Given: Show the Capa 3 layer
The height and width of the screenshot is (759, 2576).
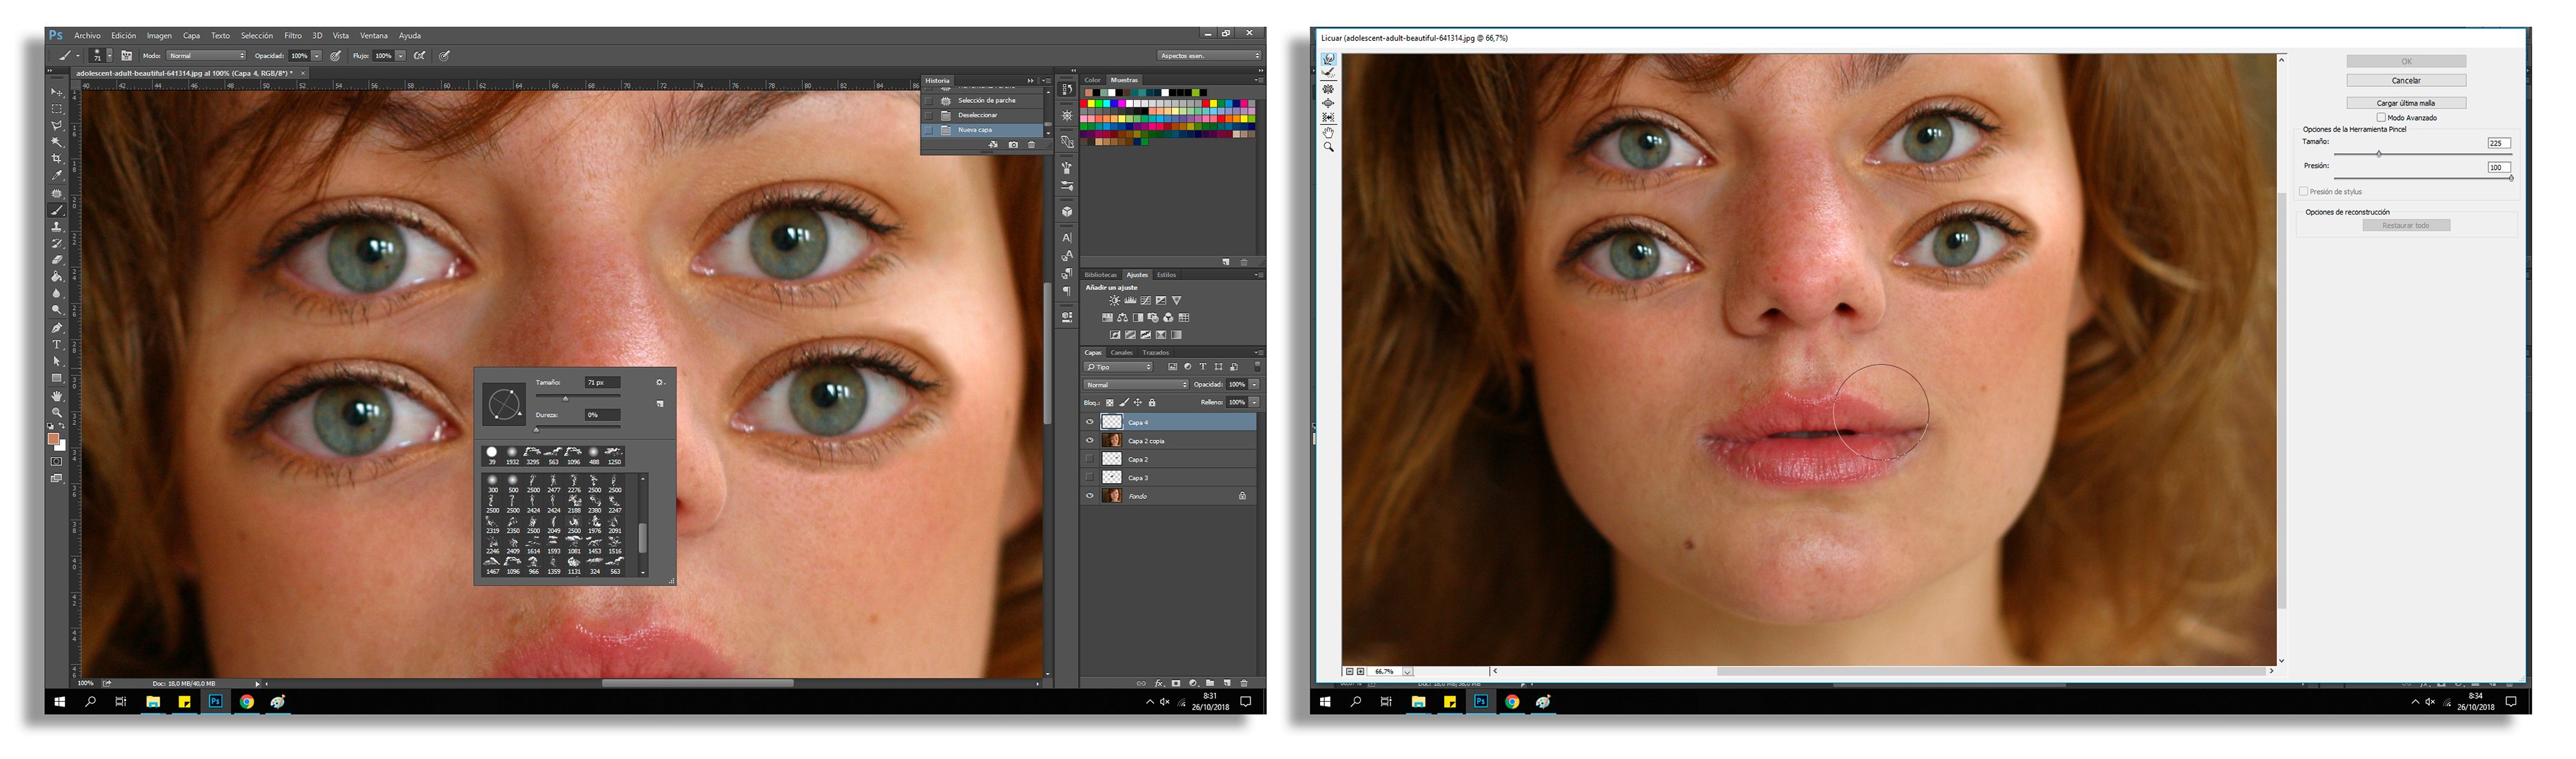Looking at the screenshot, I should click(1090, 477).
